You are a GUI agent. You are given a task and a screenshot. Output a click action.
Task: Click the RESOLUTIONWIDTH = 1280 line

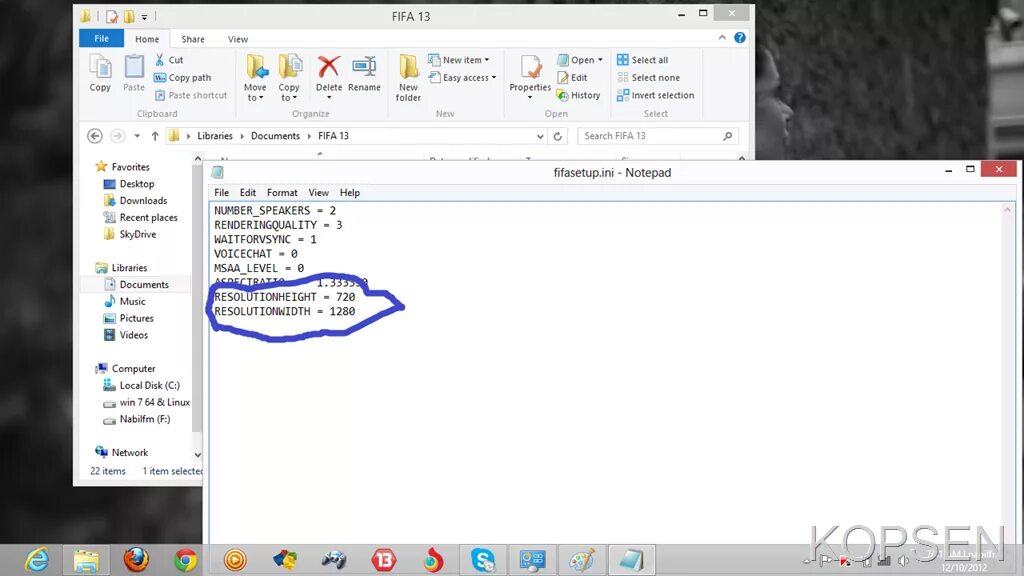[x=285, y=312]
